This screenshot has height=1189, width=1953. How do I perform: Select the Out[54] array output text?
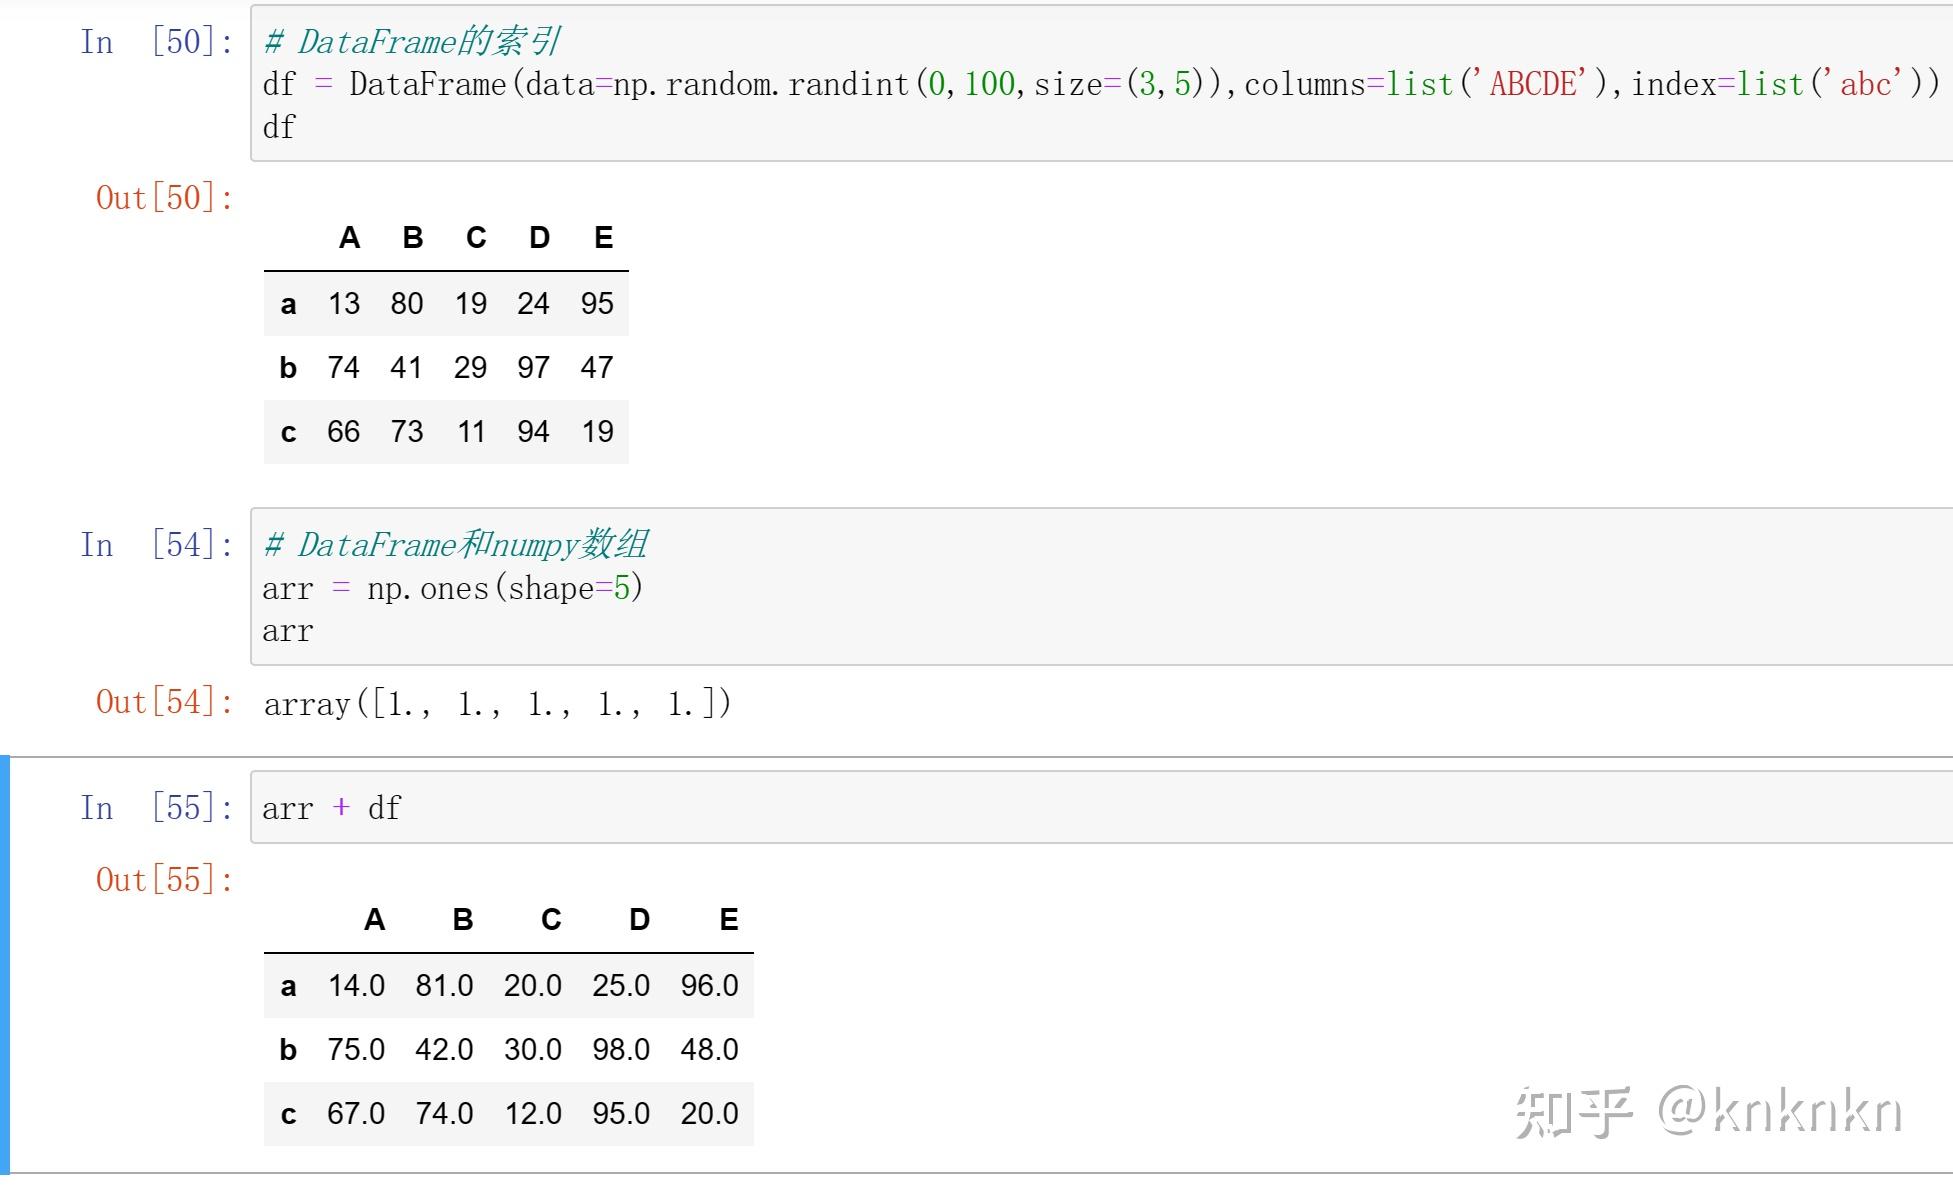(x=497, y=704)
